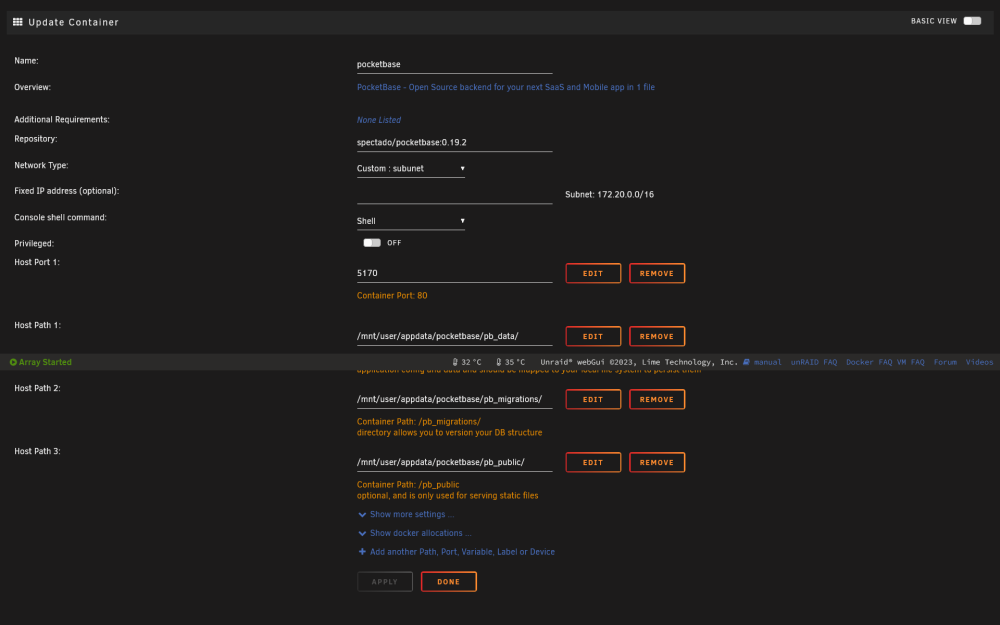Toggle the Privileged switch on
Viewport: 1000px width, 625px height.
[372, 243]
